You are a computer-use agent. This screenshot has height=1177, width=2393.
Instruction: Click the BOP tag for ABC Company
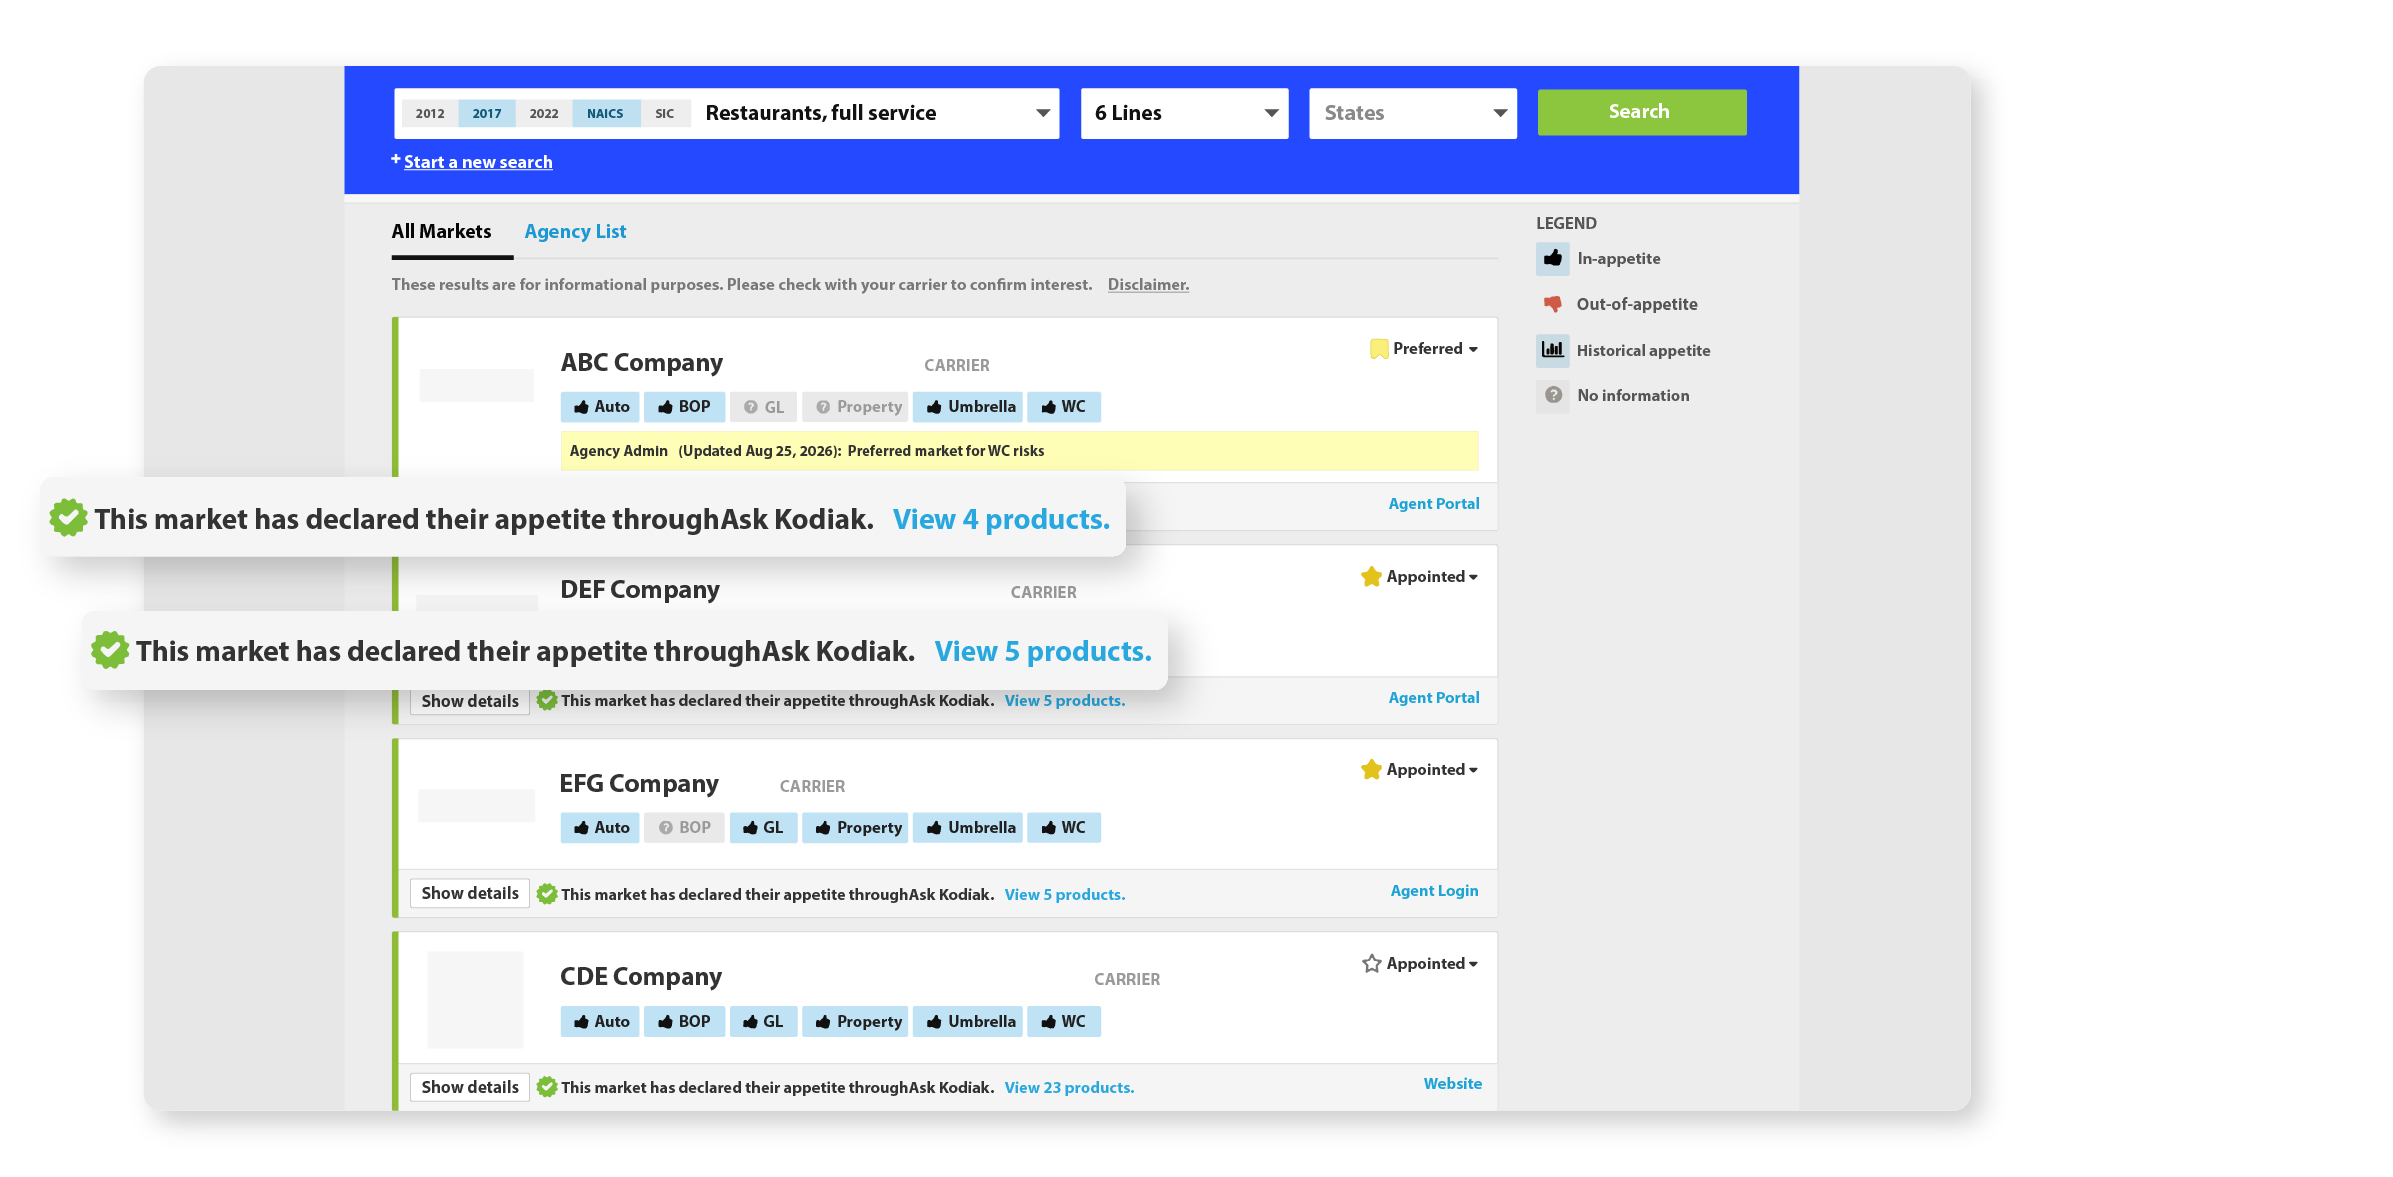point(684,407)
